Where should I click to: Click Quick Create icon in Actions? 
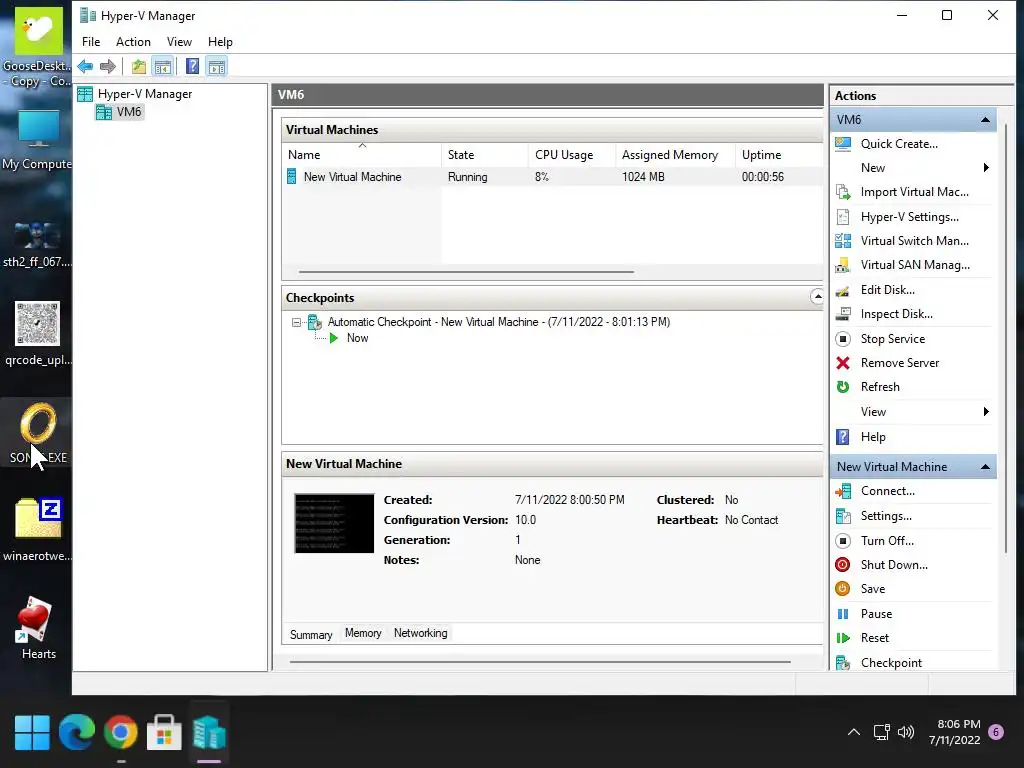pos(843,144)
